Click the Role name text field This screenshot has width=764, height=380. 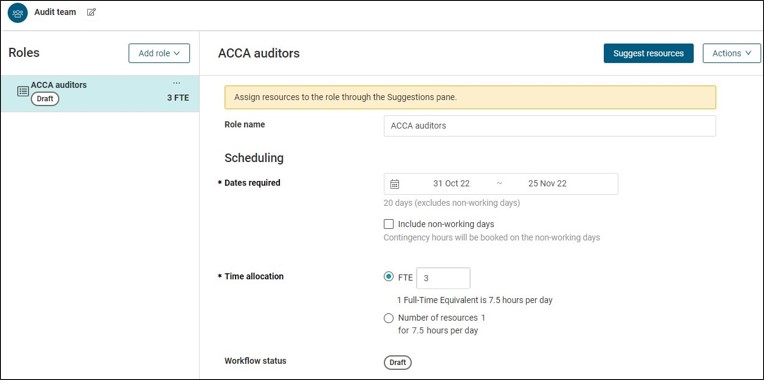click(x=550, y=126)
